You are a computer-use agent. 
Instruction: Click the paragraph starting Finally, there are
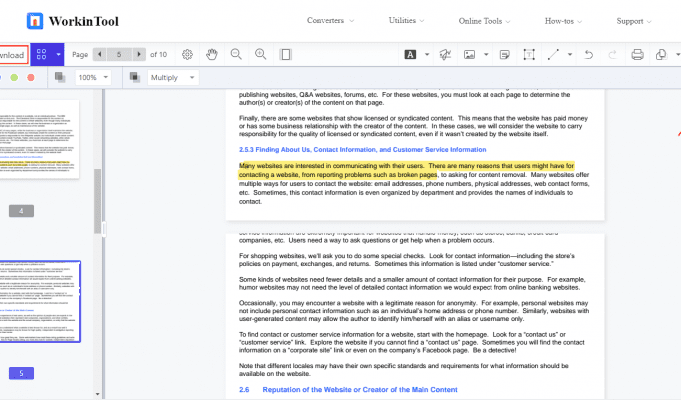coord(413,126)
